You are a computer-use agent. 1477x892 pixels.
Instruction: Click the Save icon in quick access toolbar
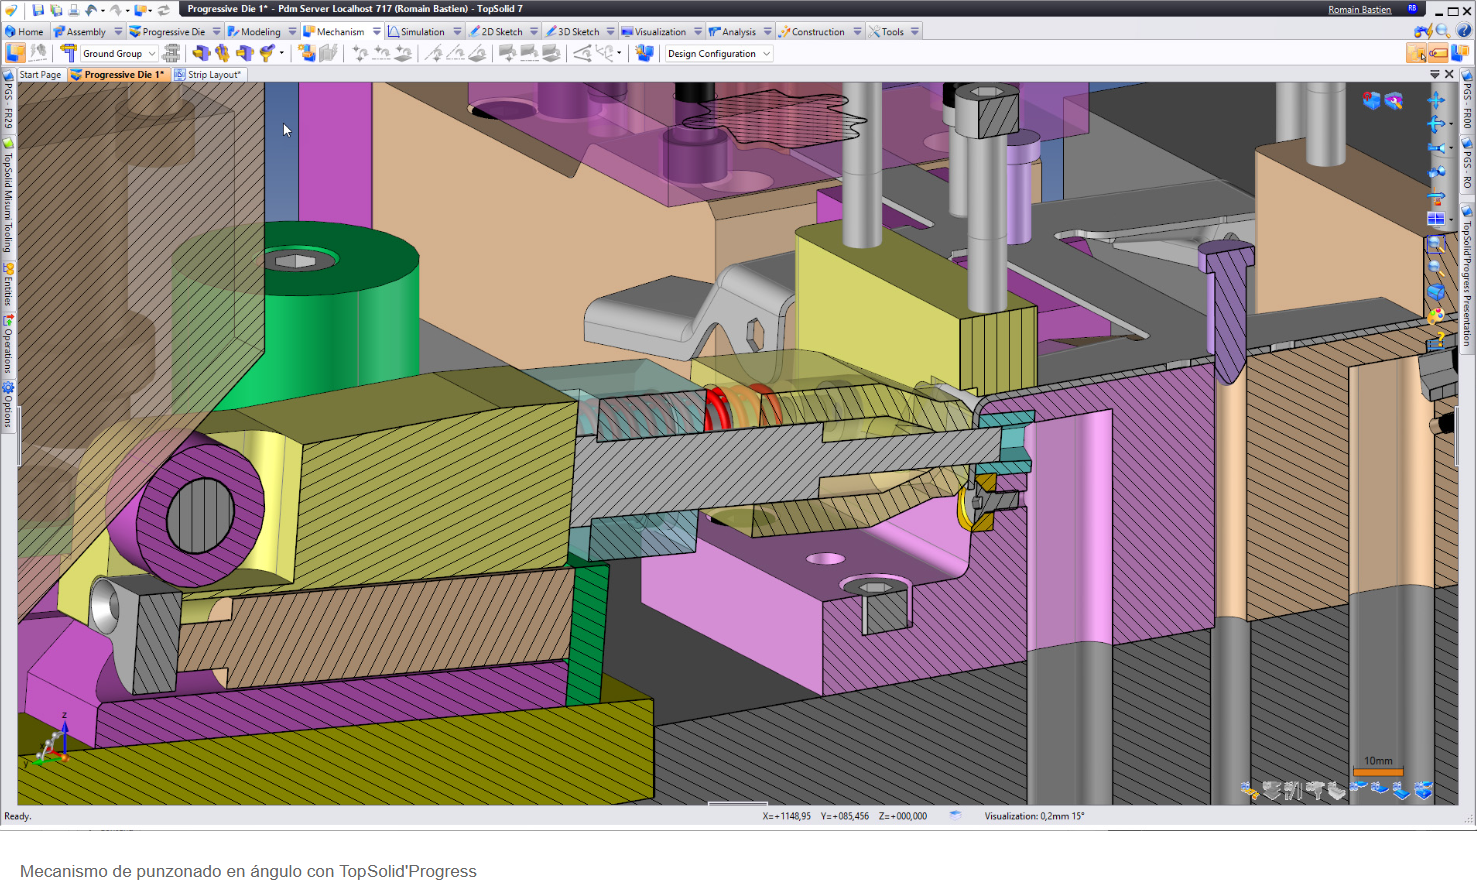point(39,10)
